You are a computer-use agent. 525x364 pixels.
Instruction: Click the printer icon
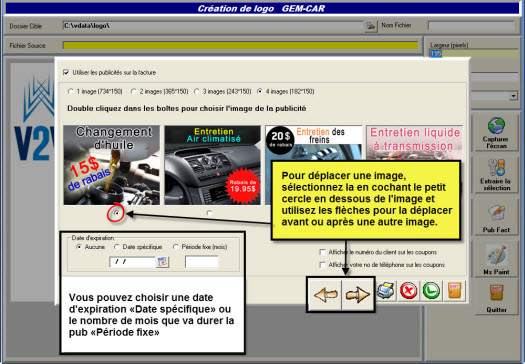[x=386, y=290]
